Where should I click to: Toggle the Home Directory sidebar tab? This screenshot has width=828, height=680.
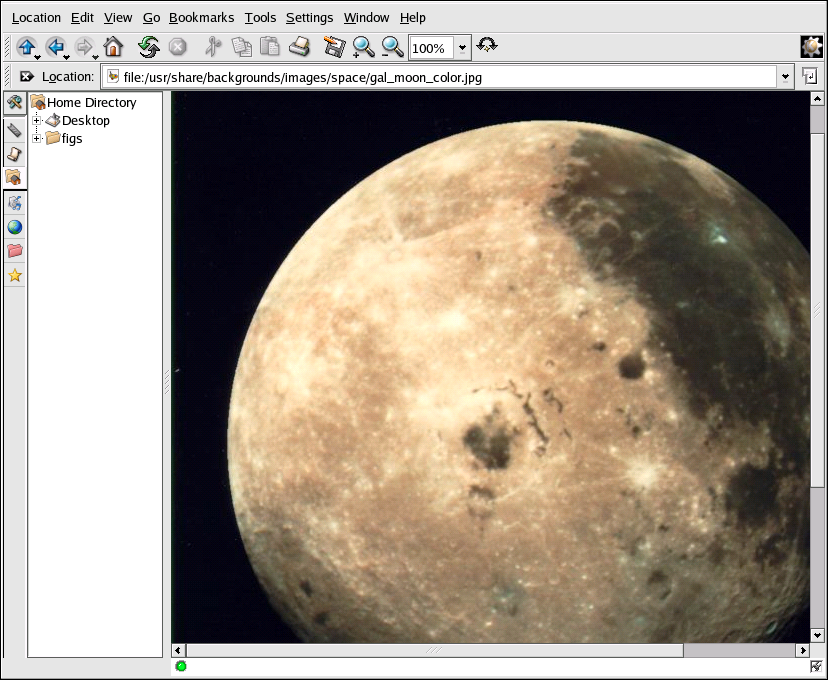coord(14,177)
